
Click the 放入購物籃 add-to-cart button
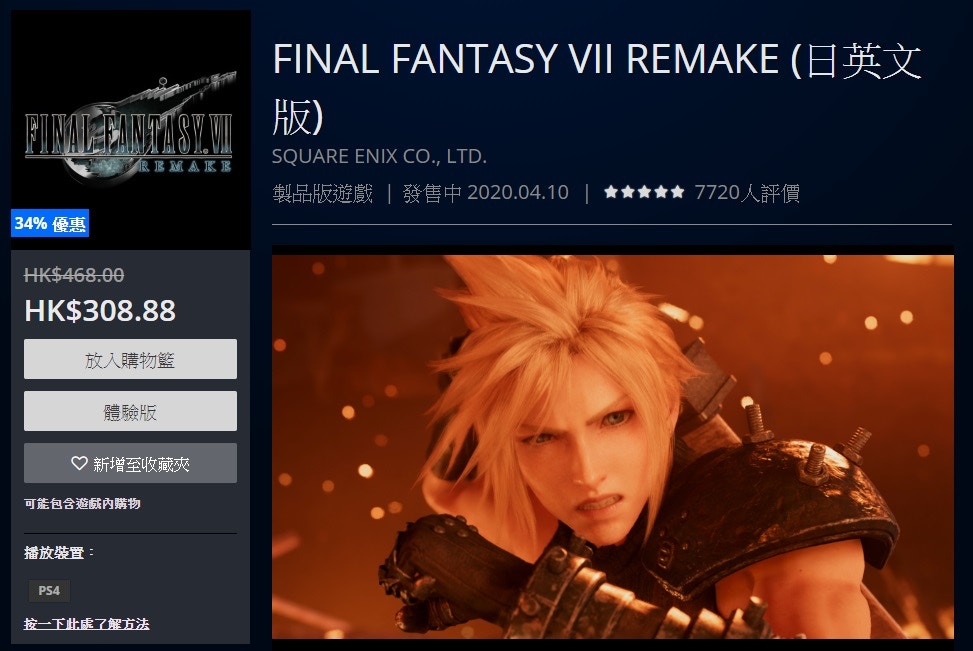point(130,359)
